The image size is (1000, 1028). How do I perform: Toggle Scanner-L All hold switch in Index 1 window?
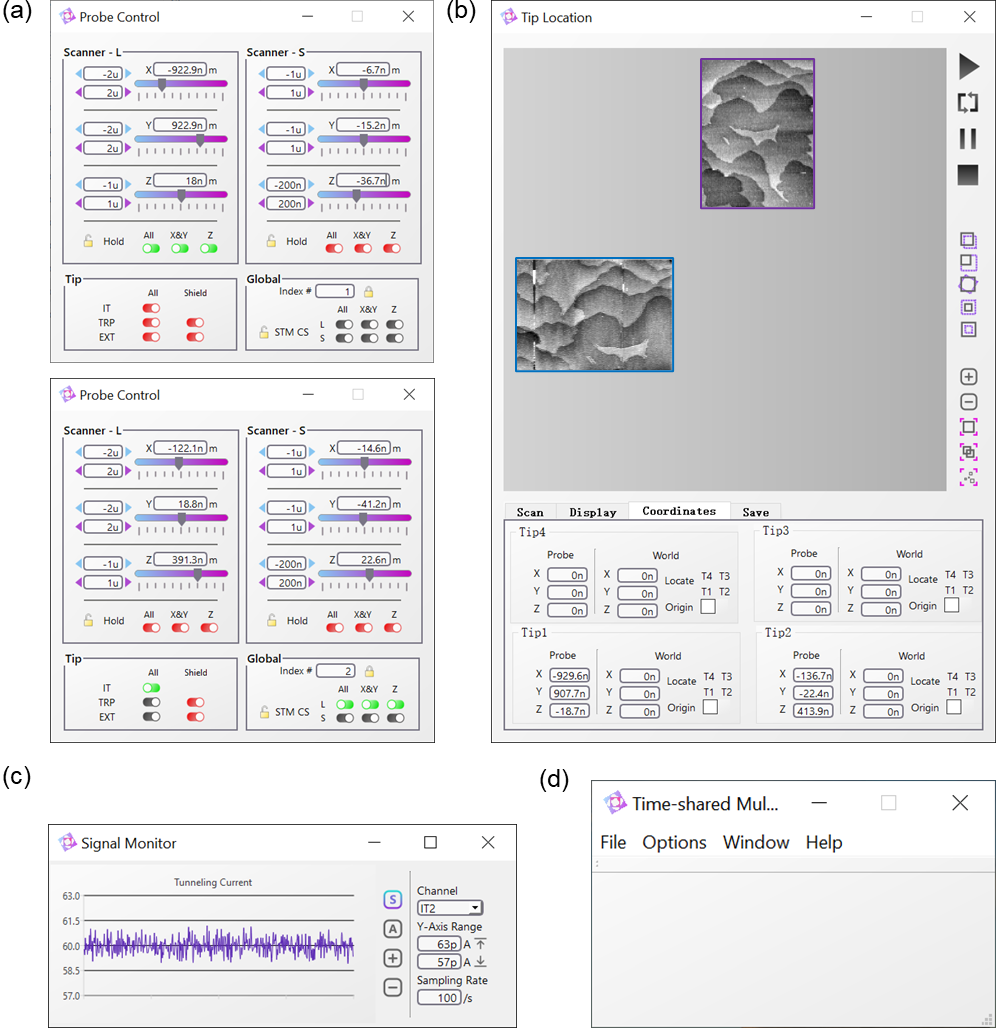click(x=151, y=248)
